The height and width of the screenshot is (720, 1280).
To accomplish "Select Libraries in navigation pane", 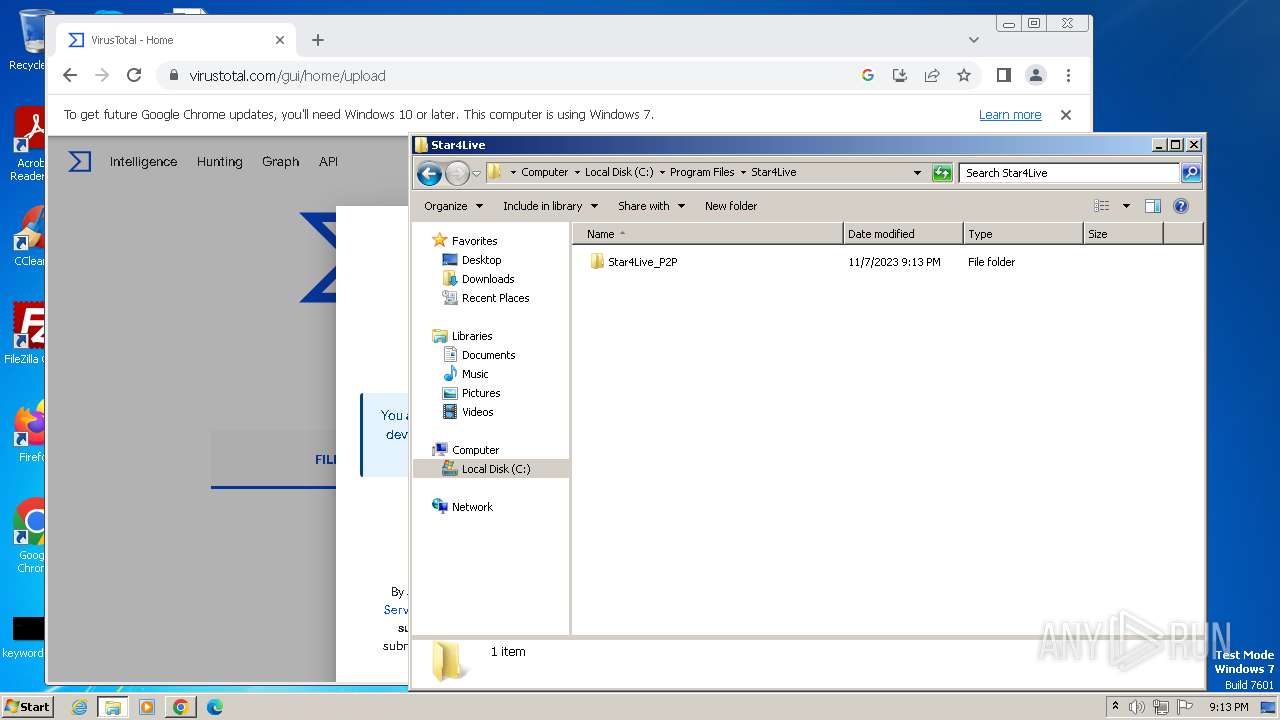I will click(x=472, y=336).
